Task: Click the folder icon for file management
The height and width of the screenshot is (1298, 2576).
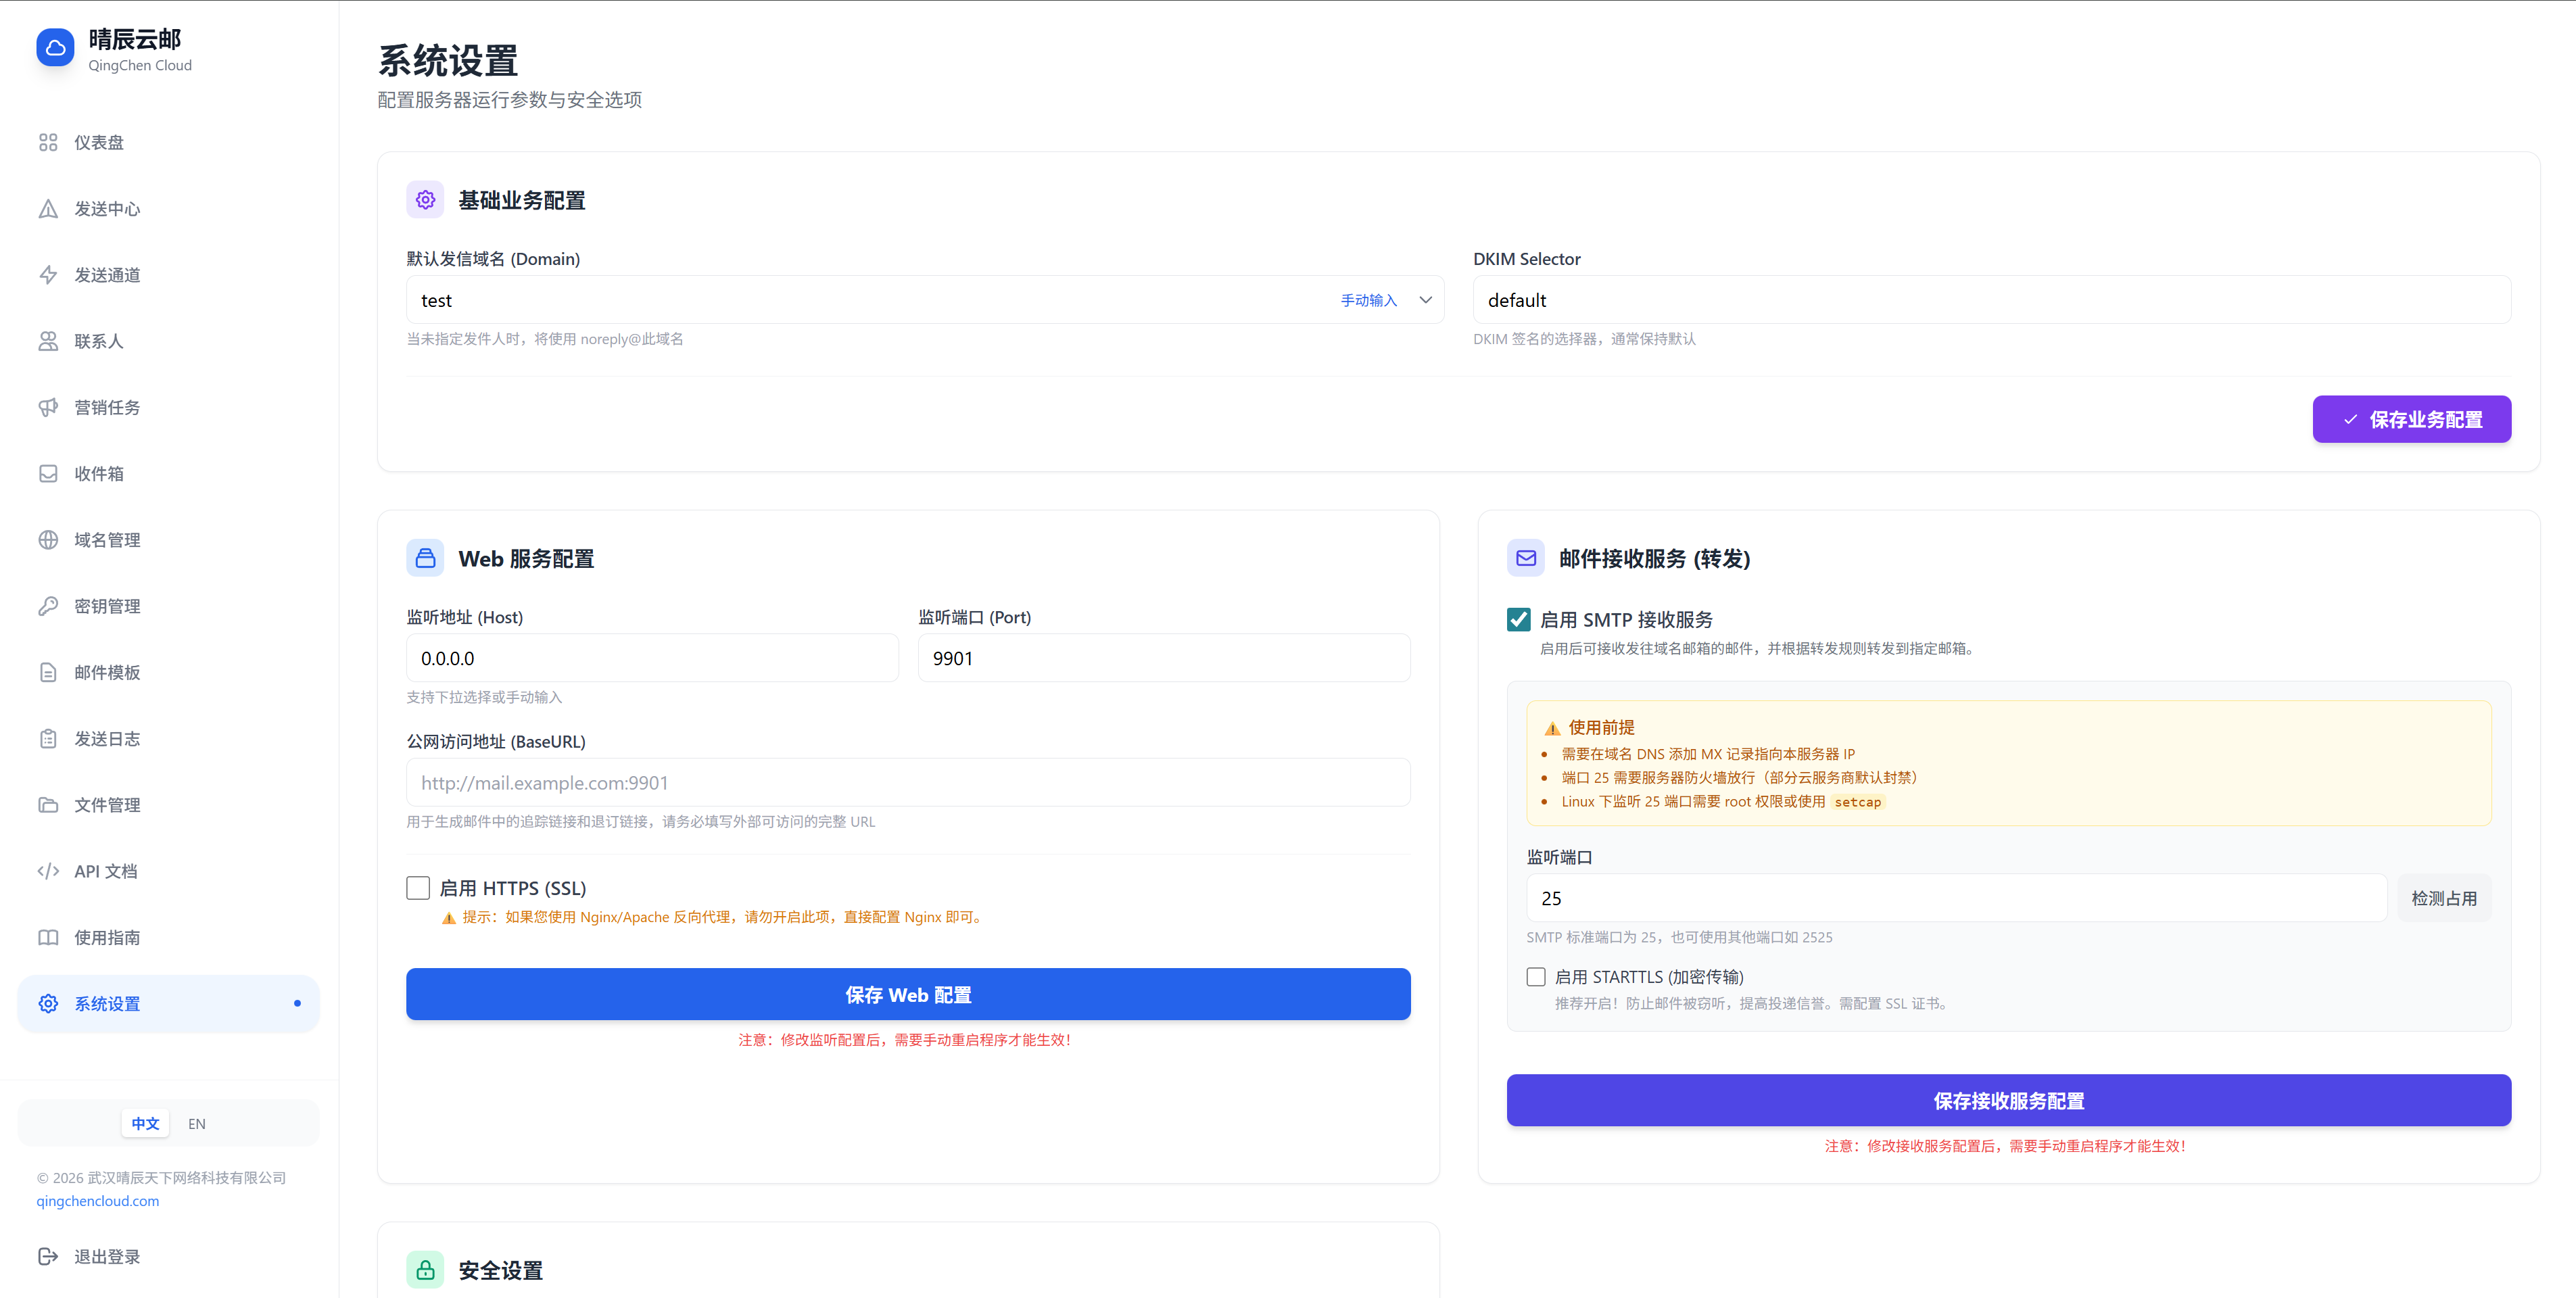Action: [x=48, y=805]
